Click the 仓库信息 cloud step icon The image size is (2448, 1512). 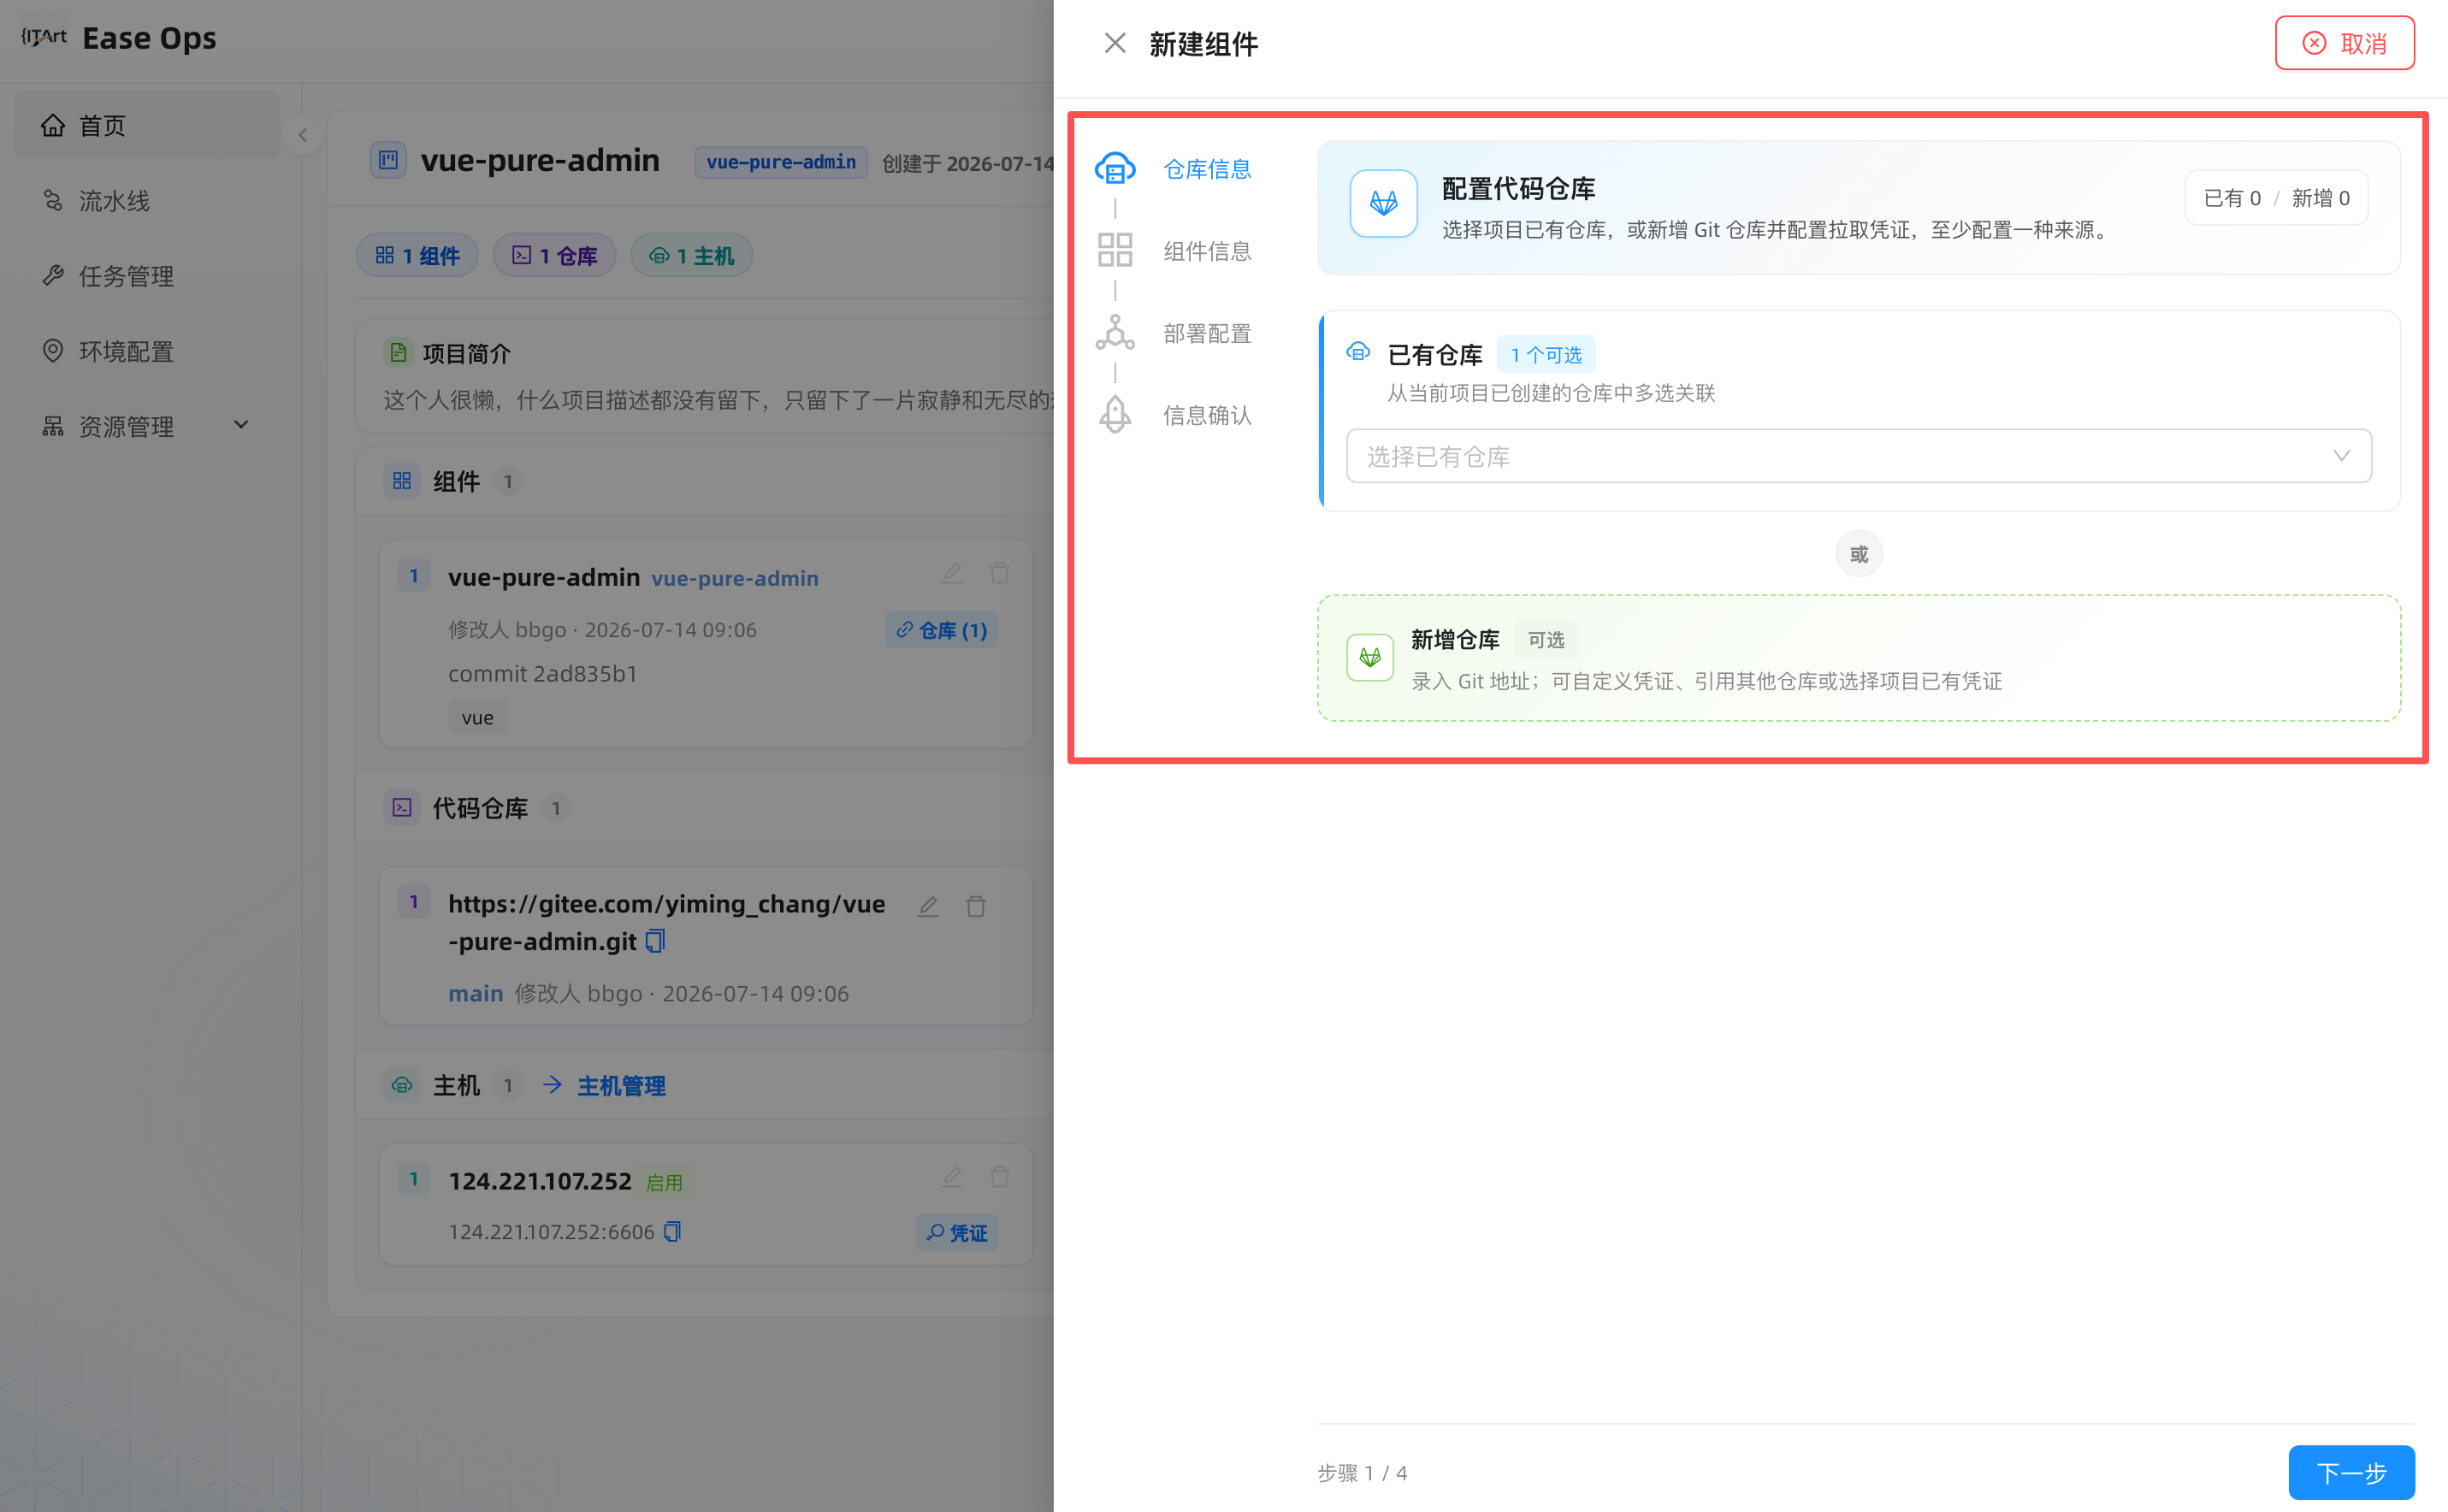(x=1114, y=168)
